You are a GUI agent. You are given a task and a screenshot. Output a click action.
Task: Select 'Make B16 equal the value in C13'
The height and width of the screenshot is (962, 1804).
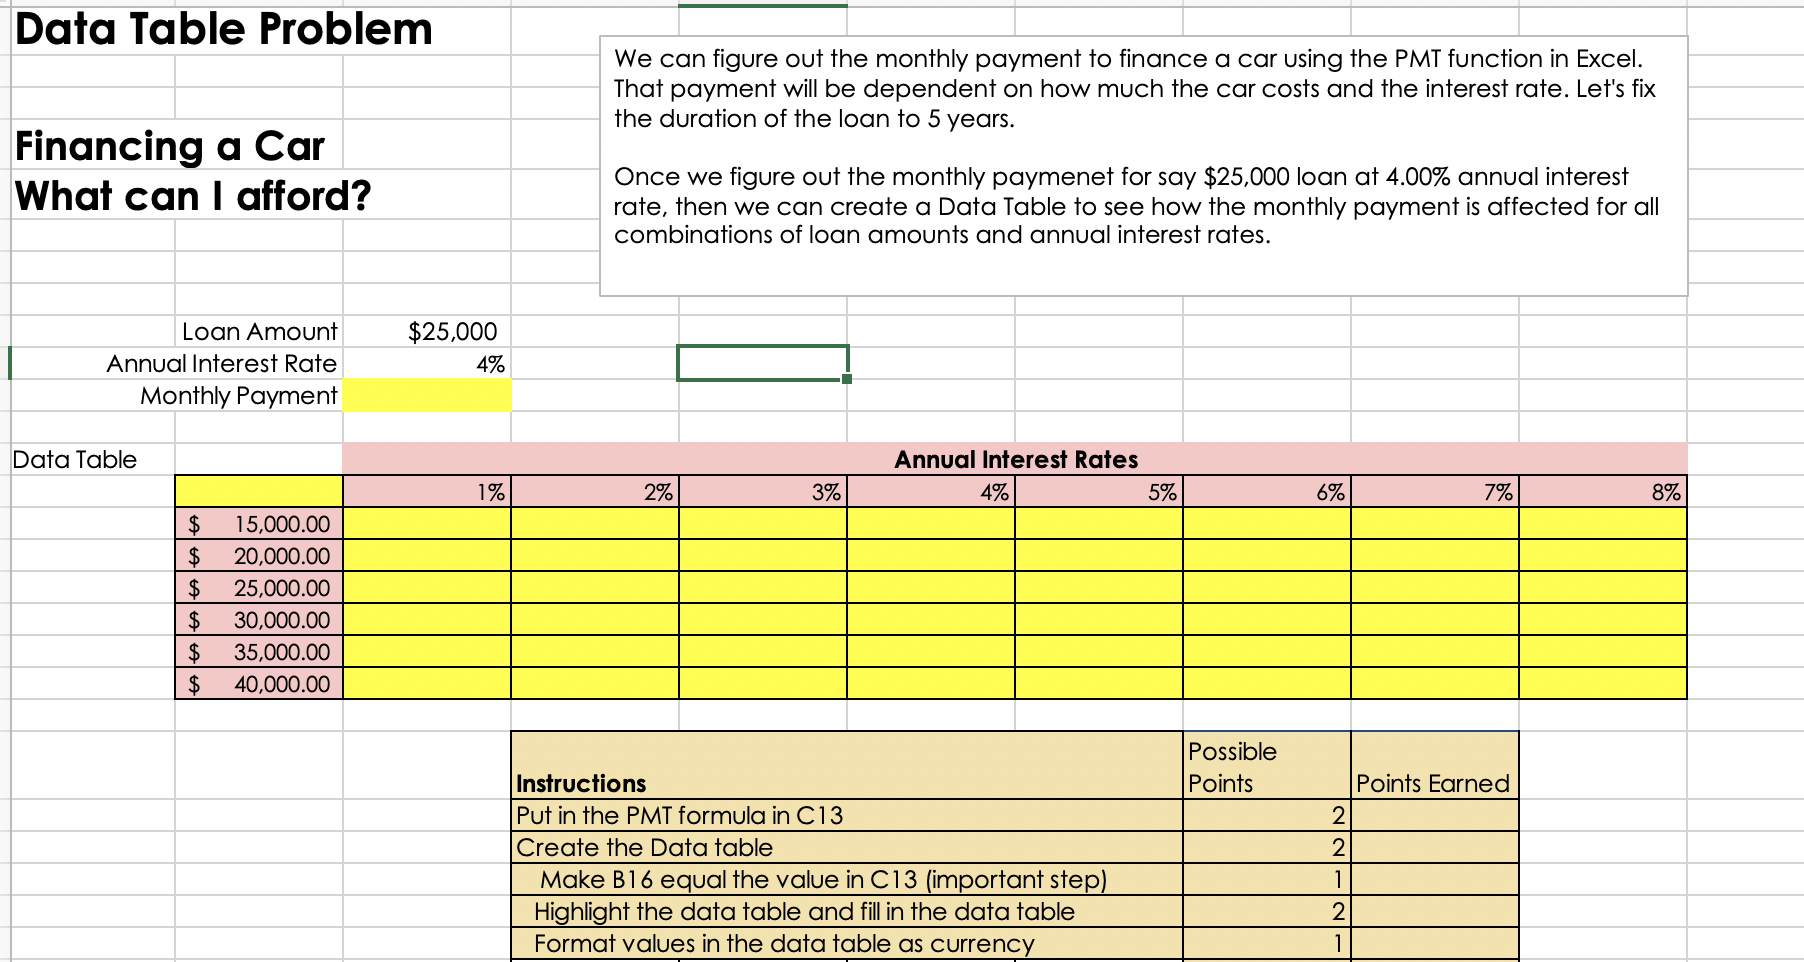(x=847, y=879)
